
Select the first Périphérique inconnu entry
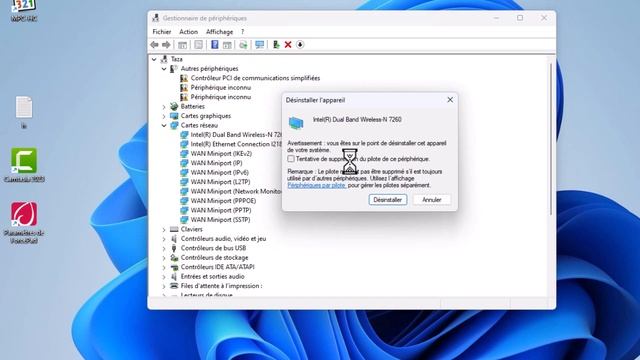(221, 87)
